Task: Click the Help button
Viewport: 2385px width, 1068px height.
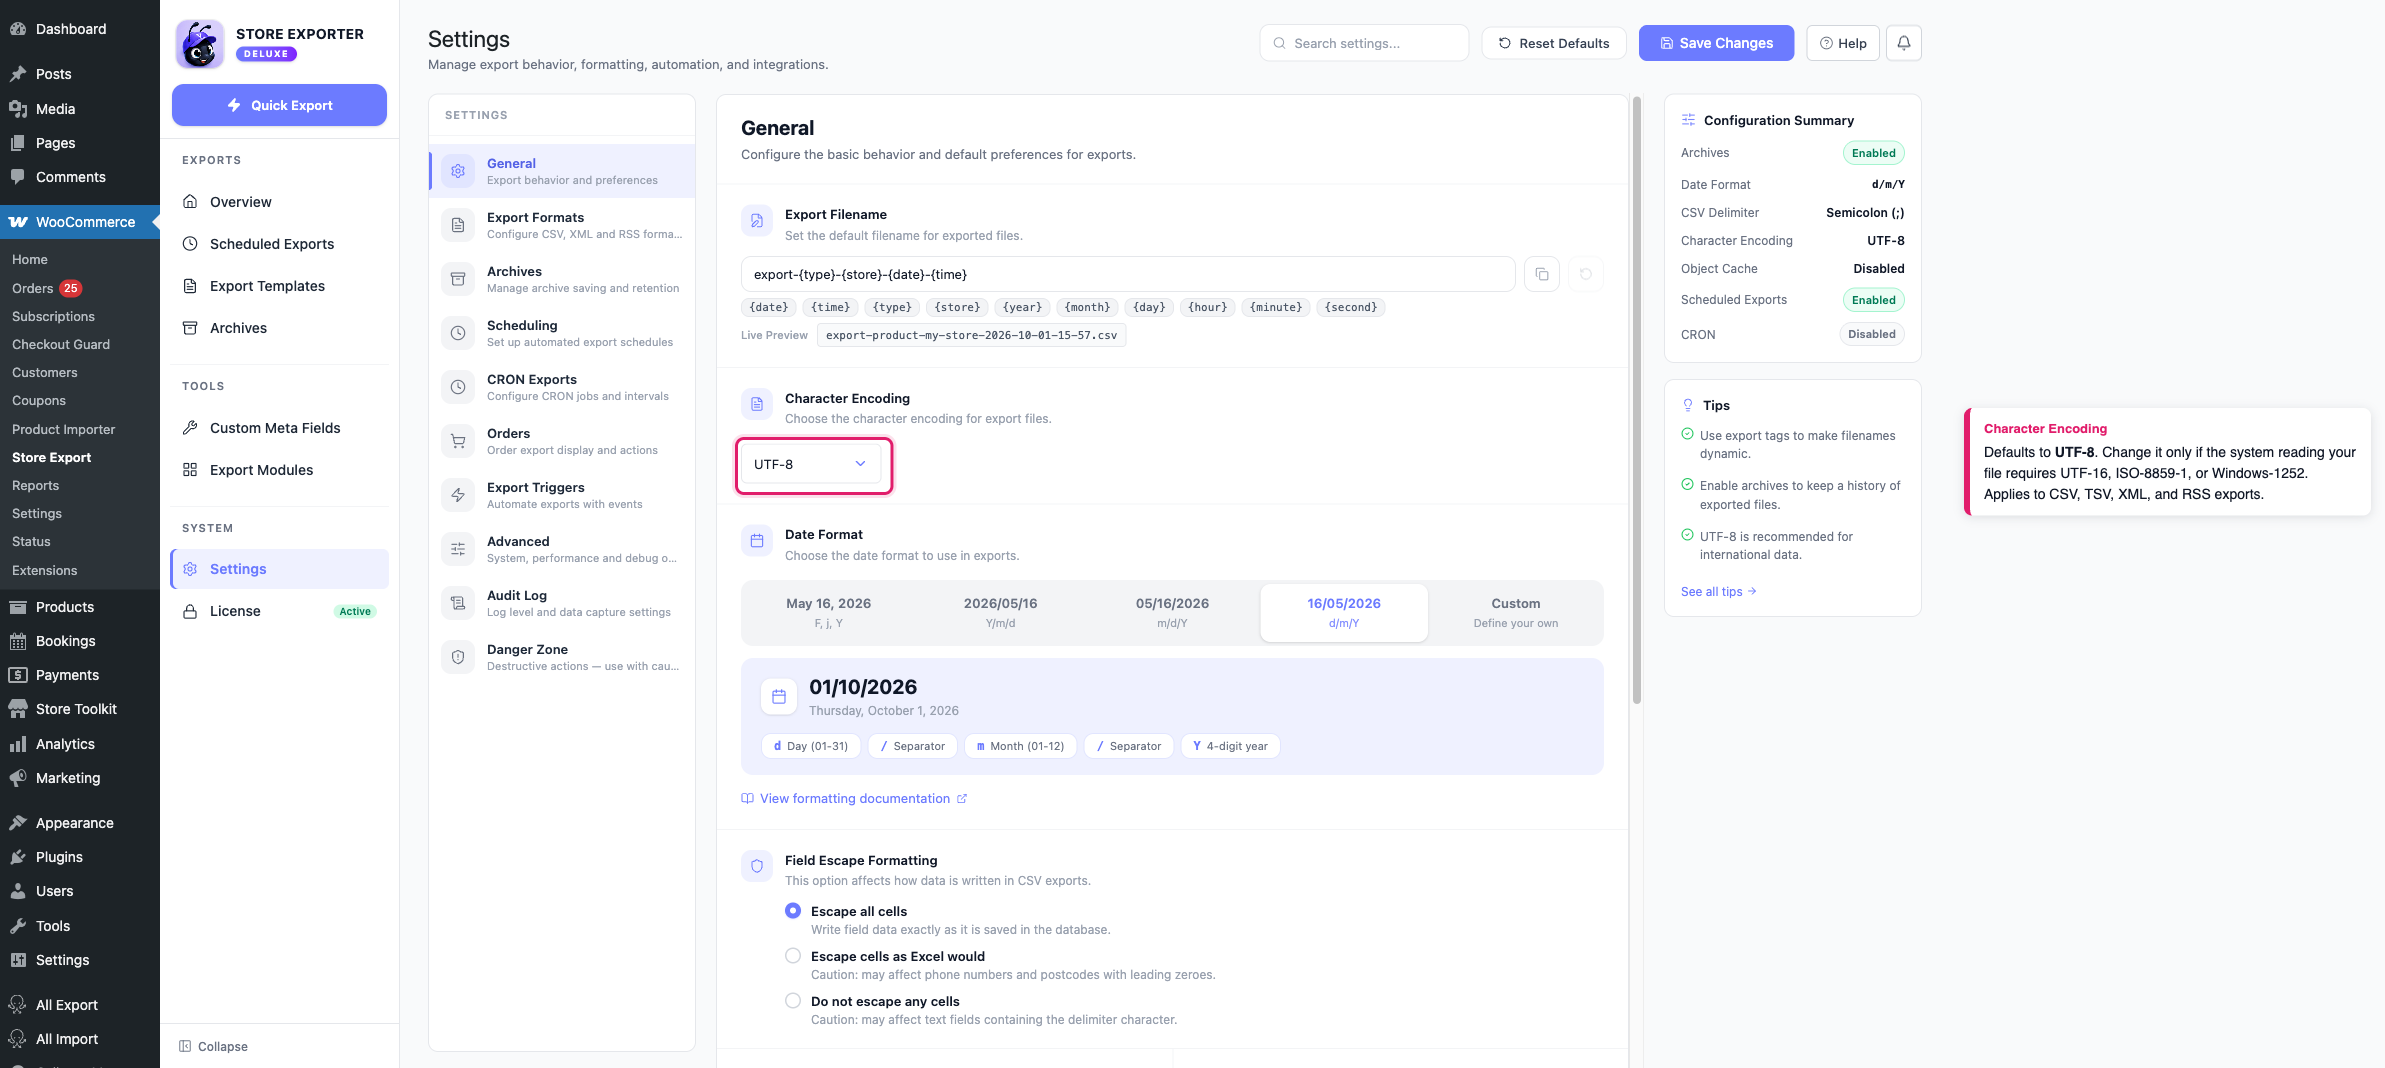Action: 1843,43
